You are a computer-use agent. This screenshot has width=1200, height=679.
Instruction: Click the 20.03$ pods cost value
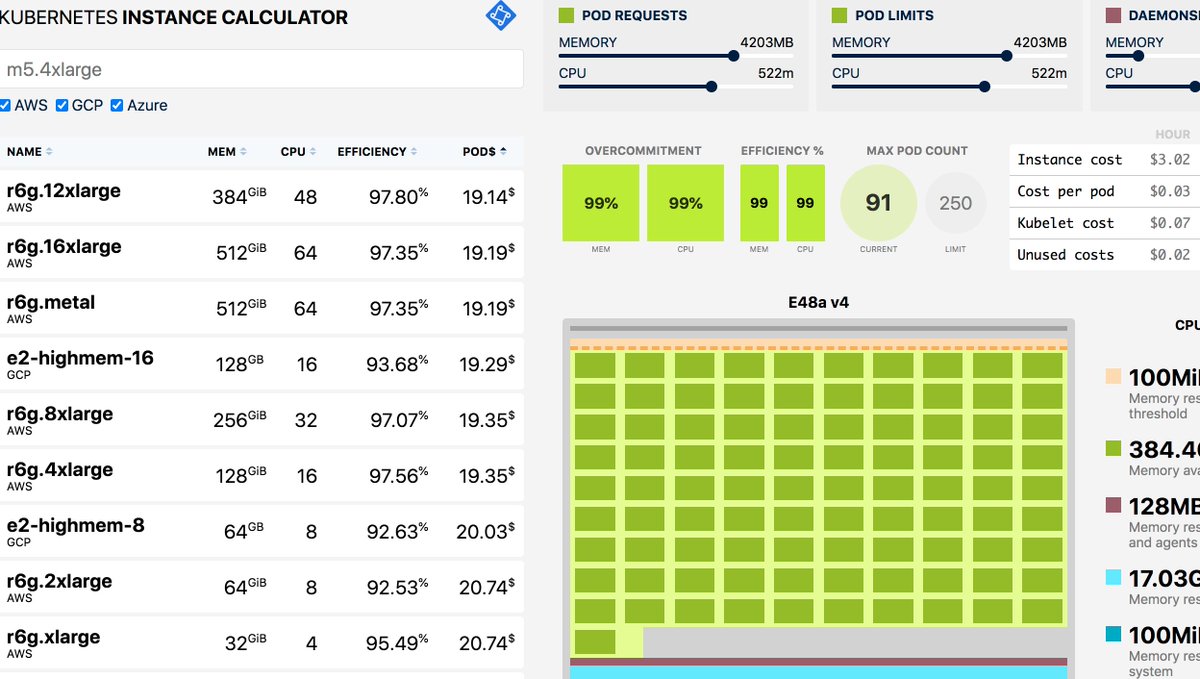click(486, 532)
